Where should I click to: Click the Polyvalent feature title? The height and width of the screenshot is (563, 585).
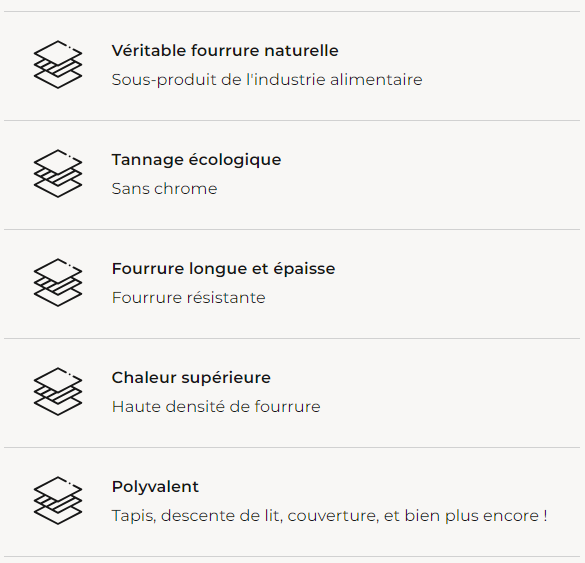point(155,487)
